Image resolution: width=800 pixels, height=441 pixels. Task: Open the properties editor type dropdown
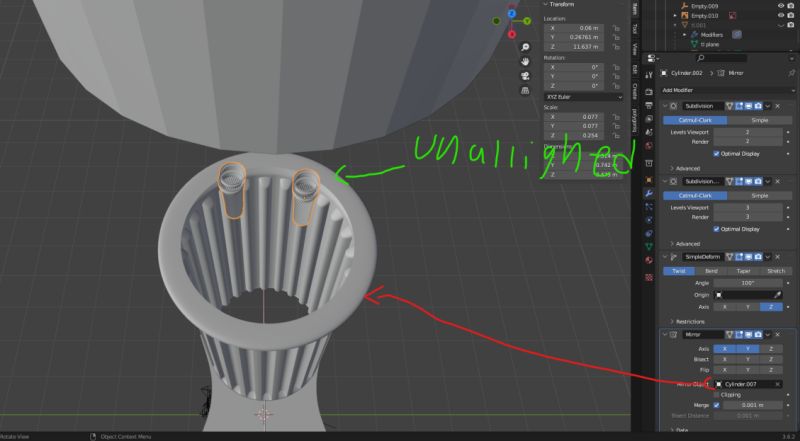click(652, 58)
